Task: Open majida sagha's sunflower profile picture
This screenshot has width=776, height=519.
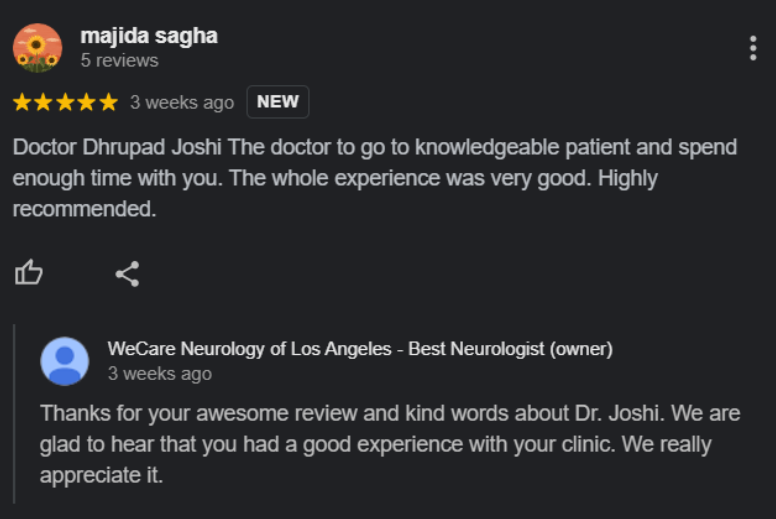Action: point(37,48)
